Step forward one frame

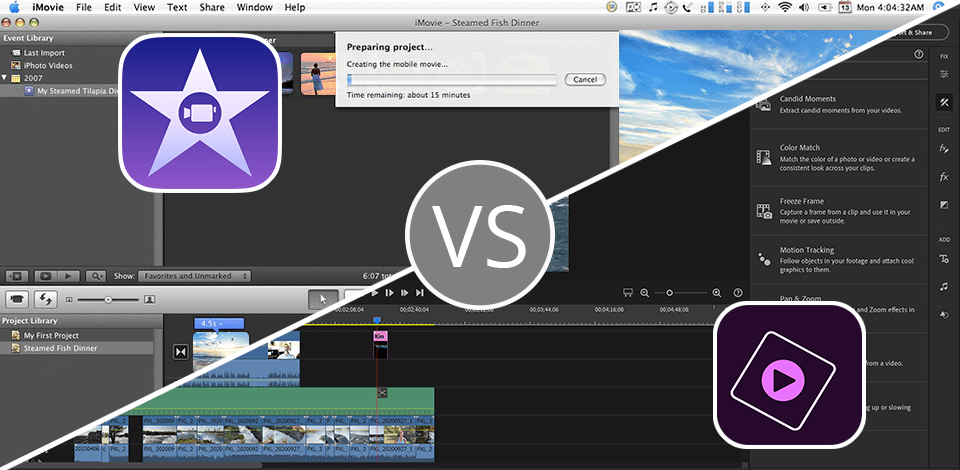[389, 293]
